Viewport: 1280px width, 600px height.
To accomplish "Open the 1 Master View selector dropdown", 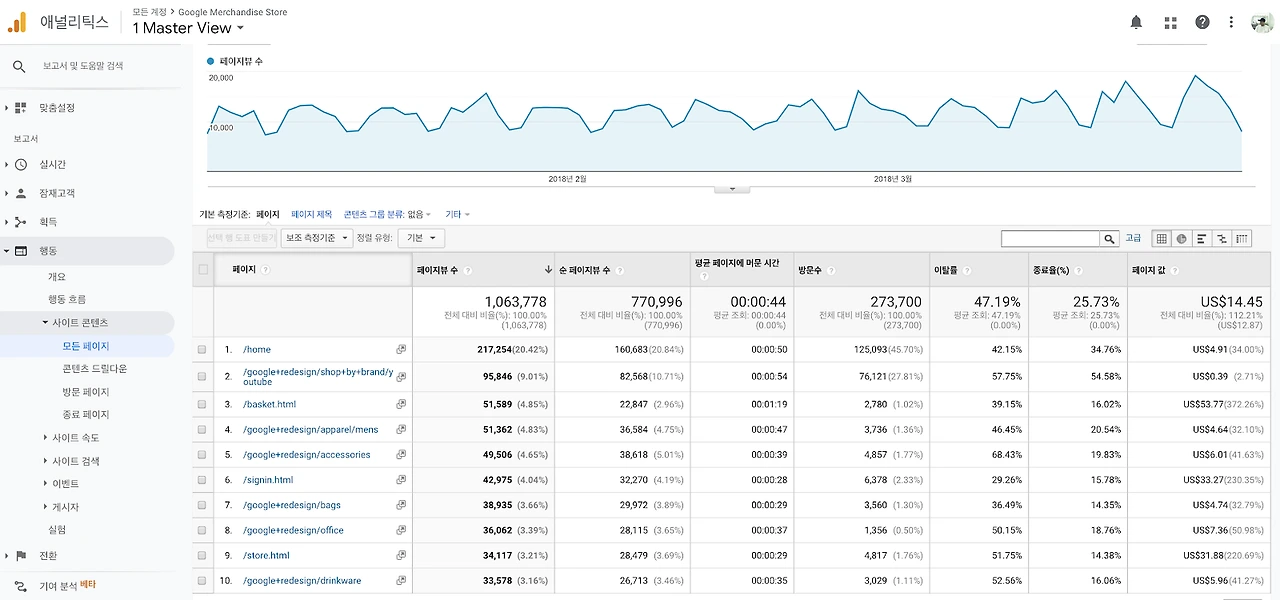I will pos(188,28).
